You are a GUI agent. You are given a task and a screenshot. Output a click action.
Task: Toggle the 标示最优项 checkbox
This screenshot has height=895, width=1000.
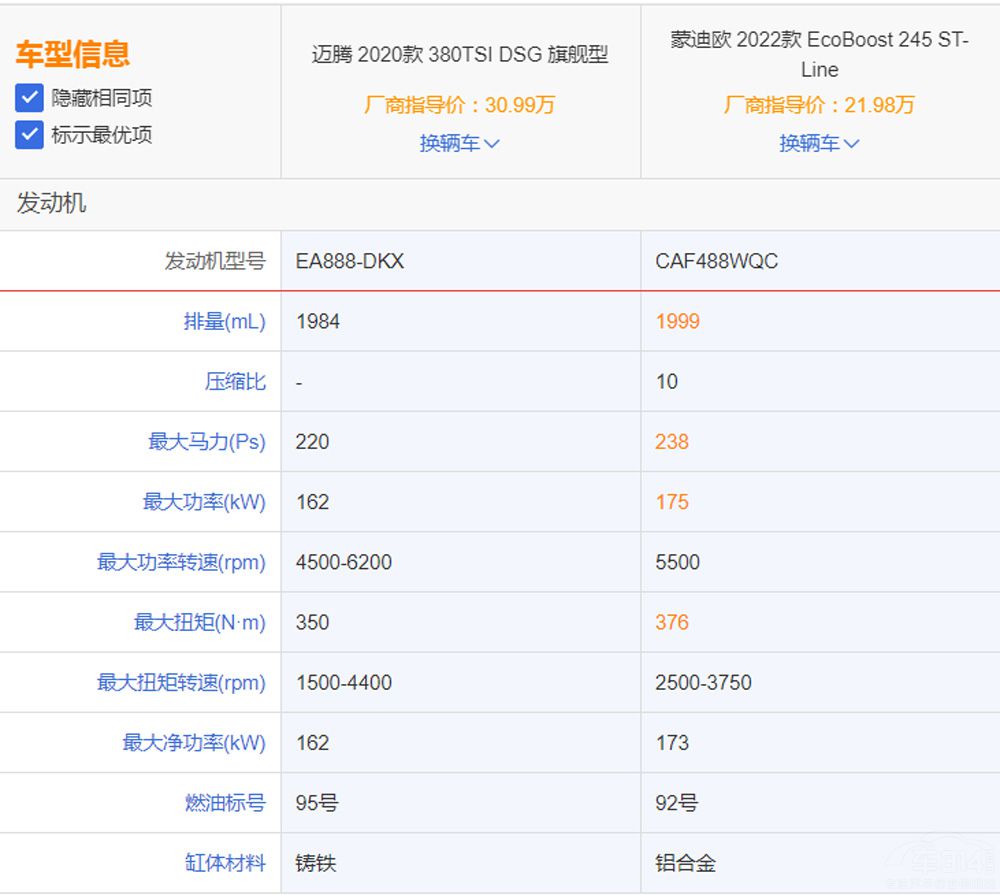[x=29, y=134]
